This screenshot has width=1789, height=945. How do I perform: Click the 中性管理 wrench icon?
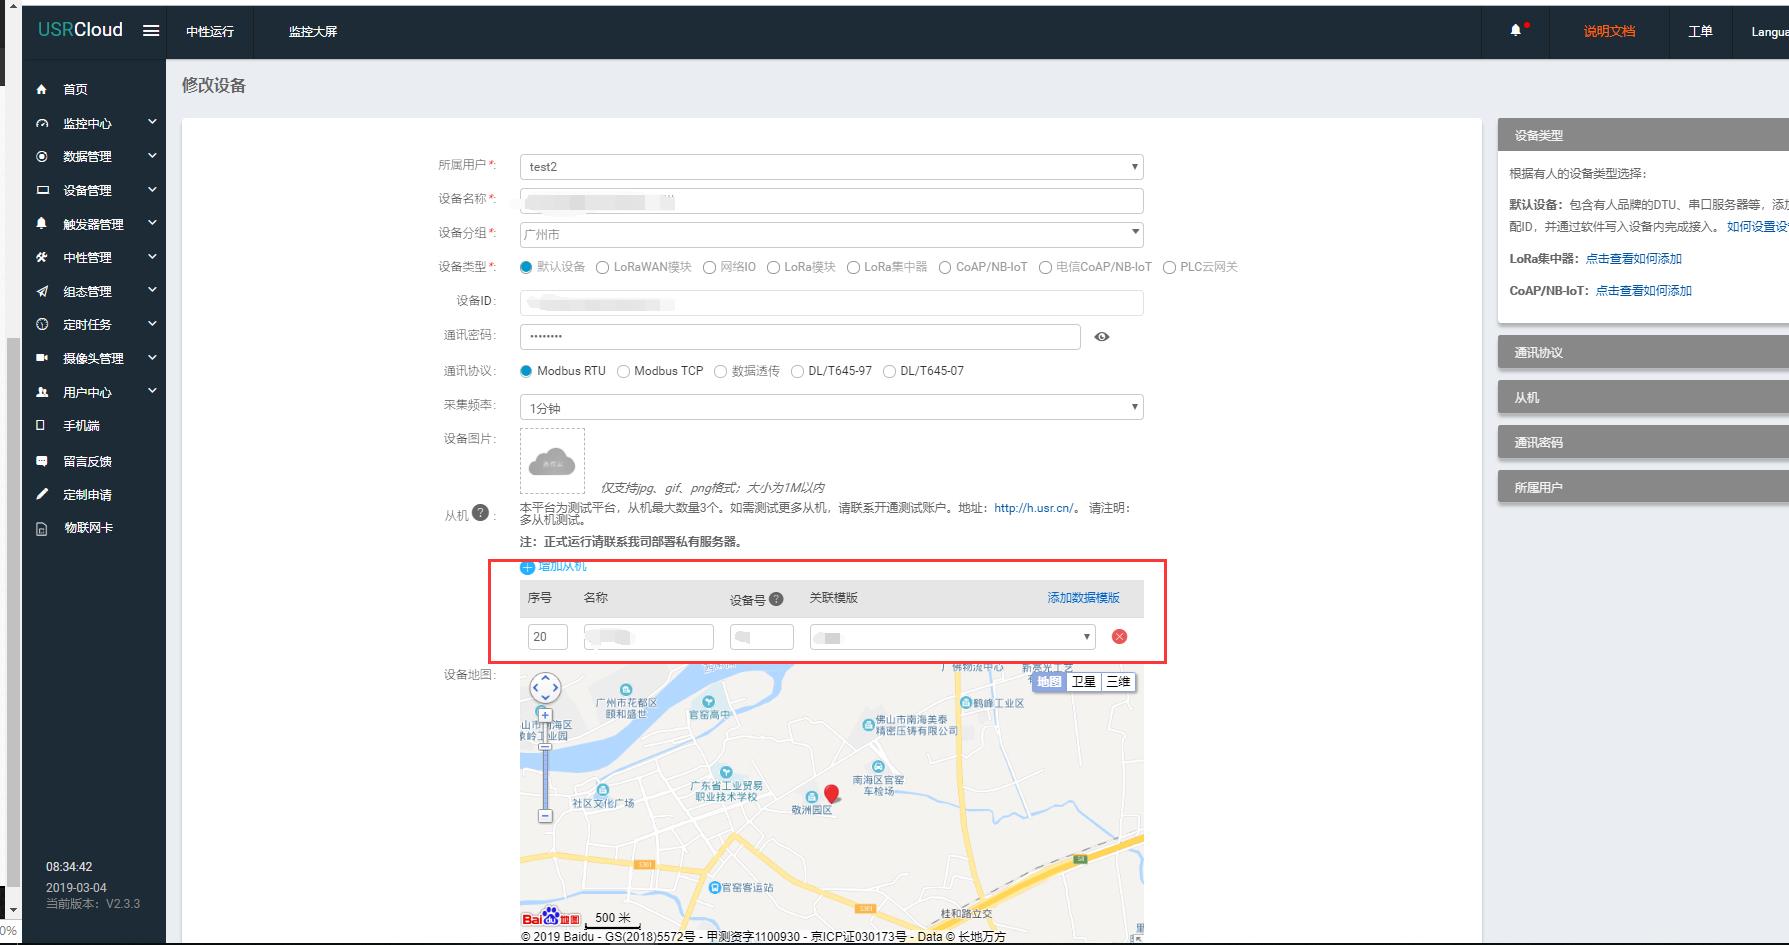(x=41, y=257)
